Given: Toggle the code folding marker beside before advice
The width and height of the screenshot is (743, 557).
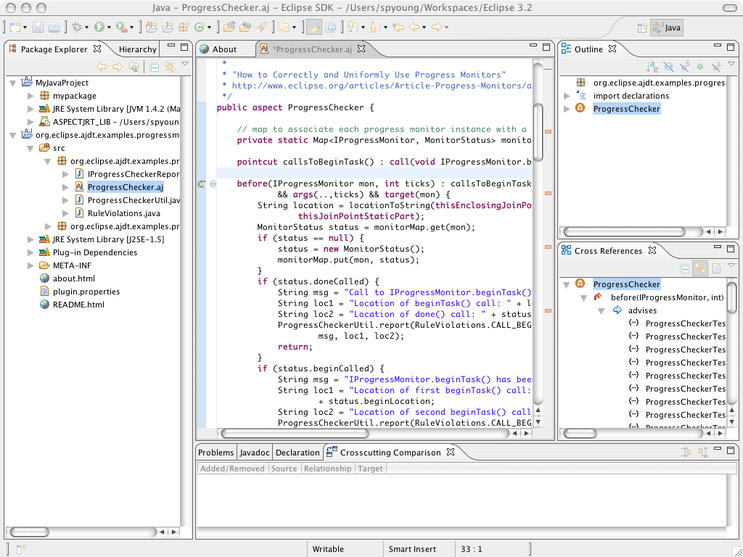Looking at the screenshot, I should (213, 184).
